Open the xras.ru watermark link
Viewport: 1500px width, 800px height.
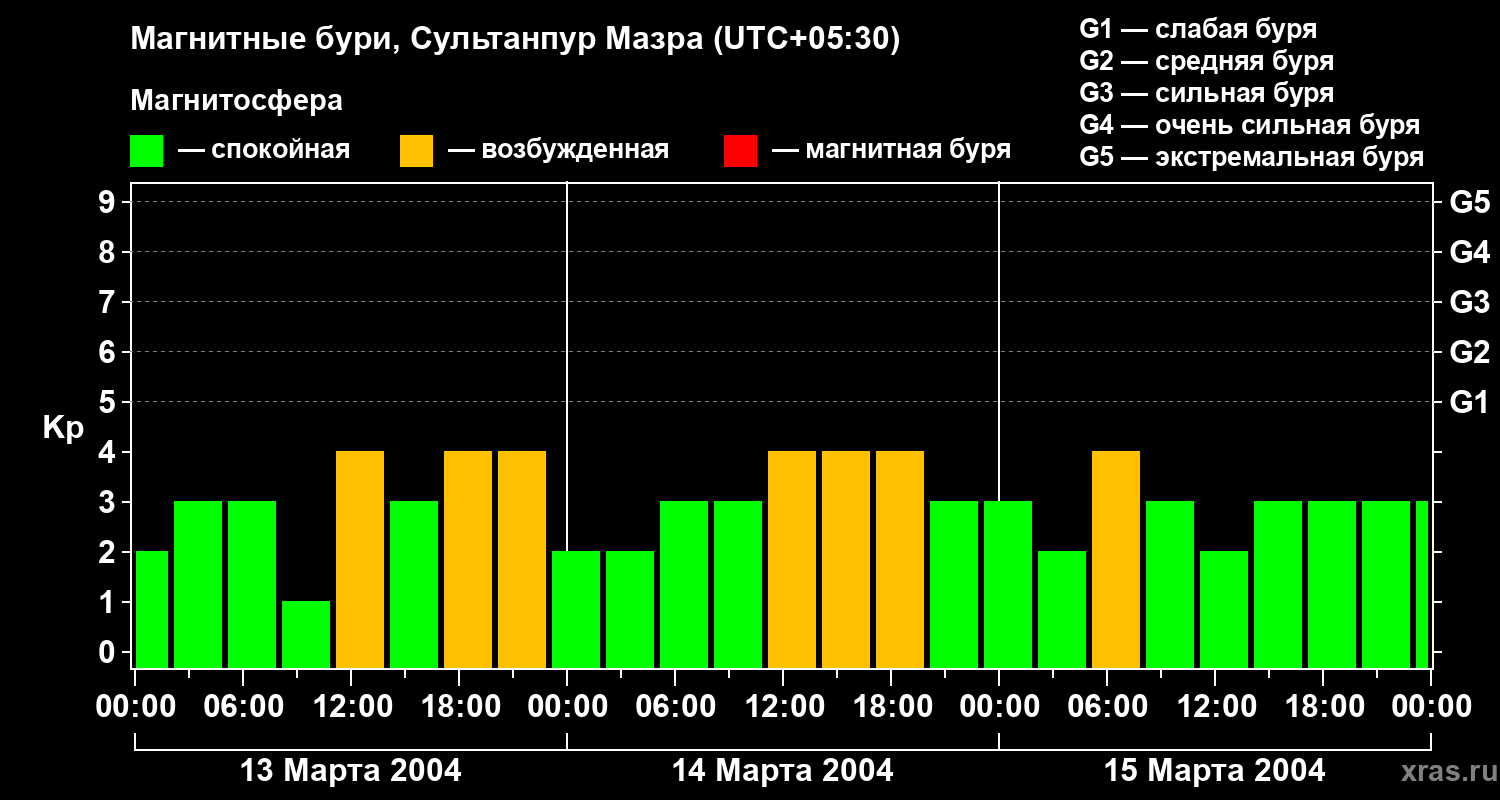click(1443, 772)
